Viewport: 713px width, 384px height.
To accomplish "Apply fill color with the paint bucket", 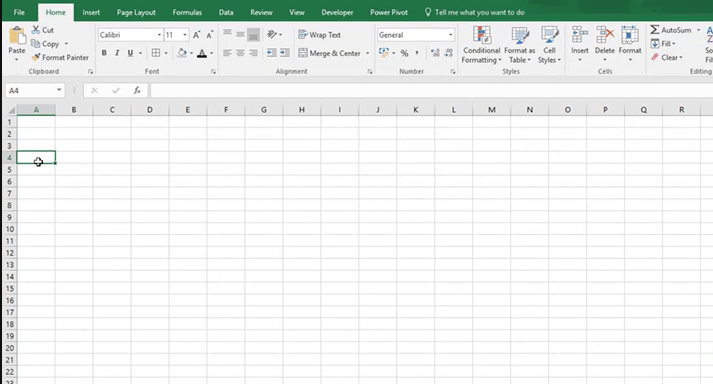I will pos(182,53).
